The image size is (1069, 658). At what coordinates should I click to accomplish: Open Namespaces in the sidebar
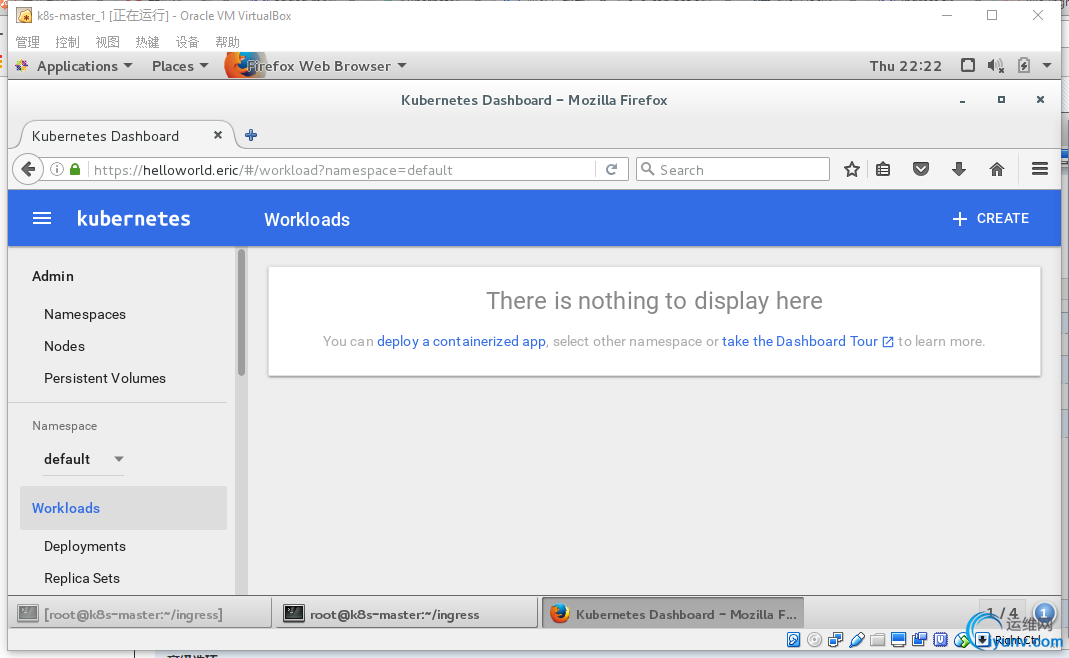(85, 314)
